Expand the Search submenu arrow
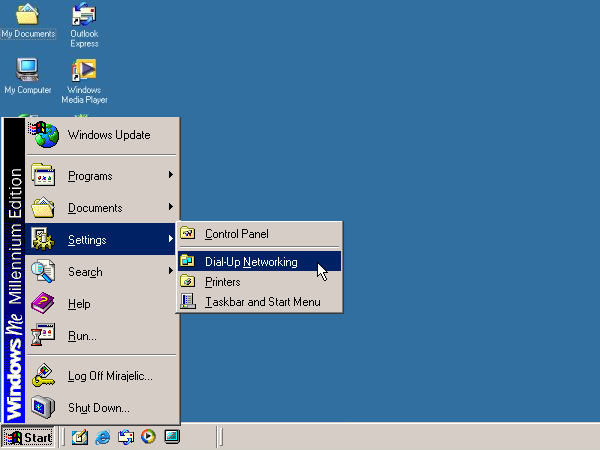 (x=171, y=271)
